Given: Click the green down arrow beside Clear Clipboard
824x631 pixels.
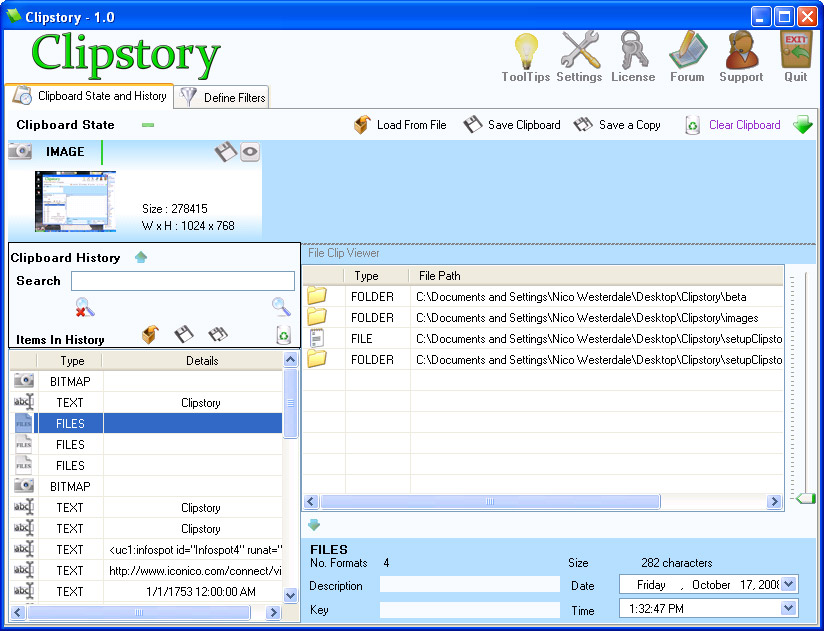Looking at the screenshot, I should tap(802, 125).
